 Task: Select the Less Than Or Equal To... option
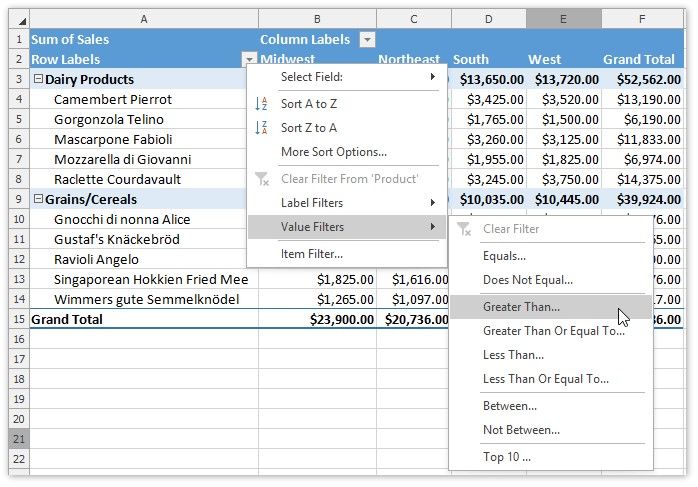pyautogui.click(x=545, y=379)
